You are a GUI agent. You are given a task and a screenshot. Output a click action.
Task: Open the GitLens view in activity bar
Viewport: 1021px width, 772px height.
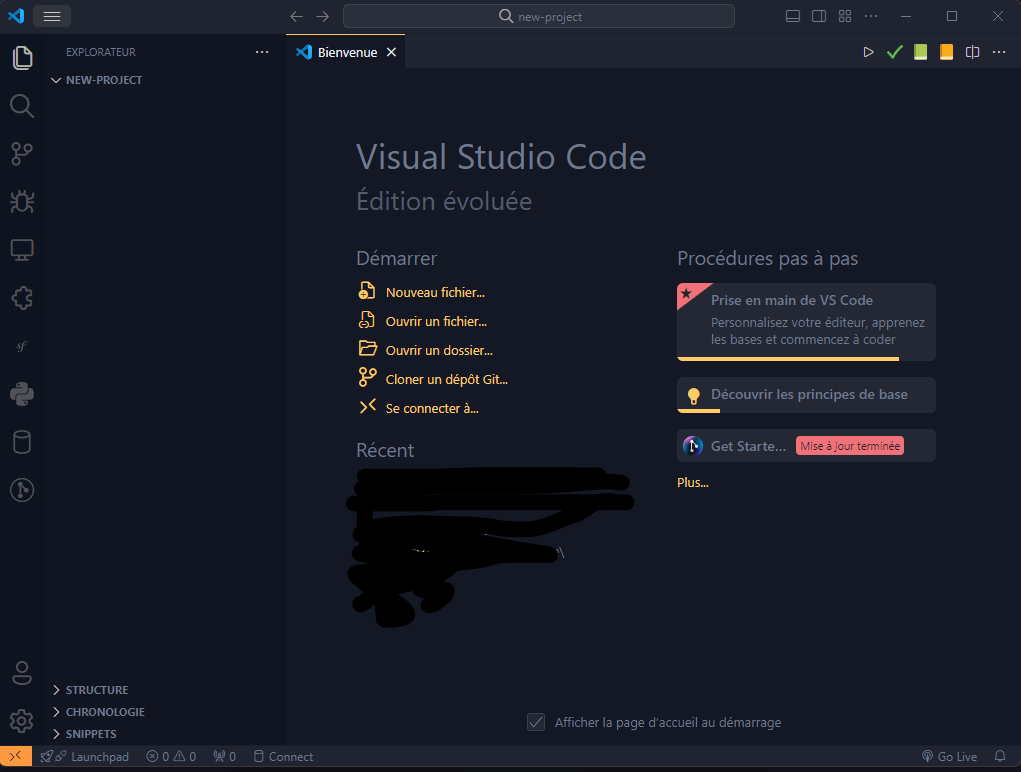(x=22, y=490)
